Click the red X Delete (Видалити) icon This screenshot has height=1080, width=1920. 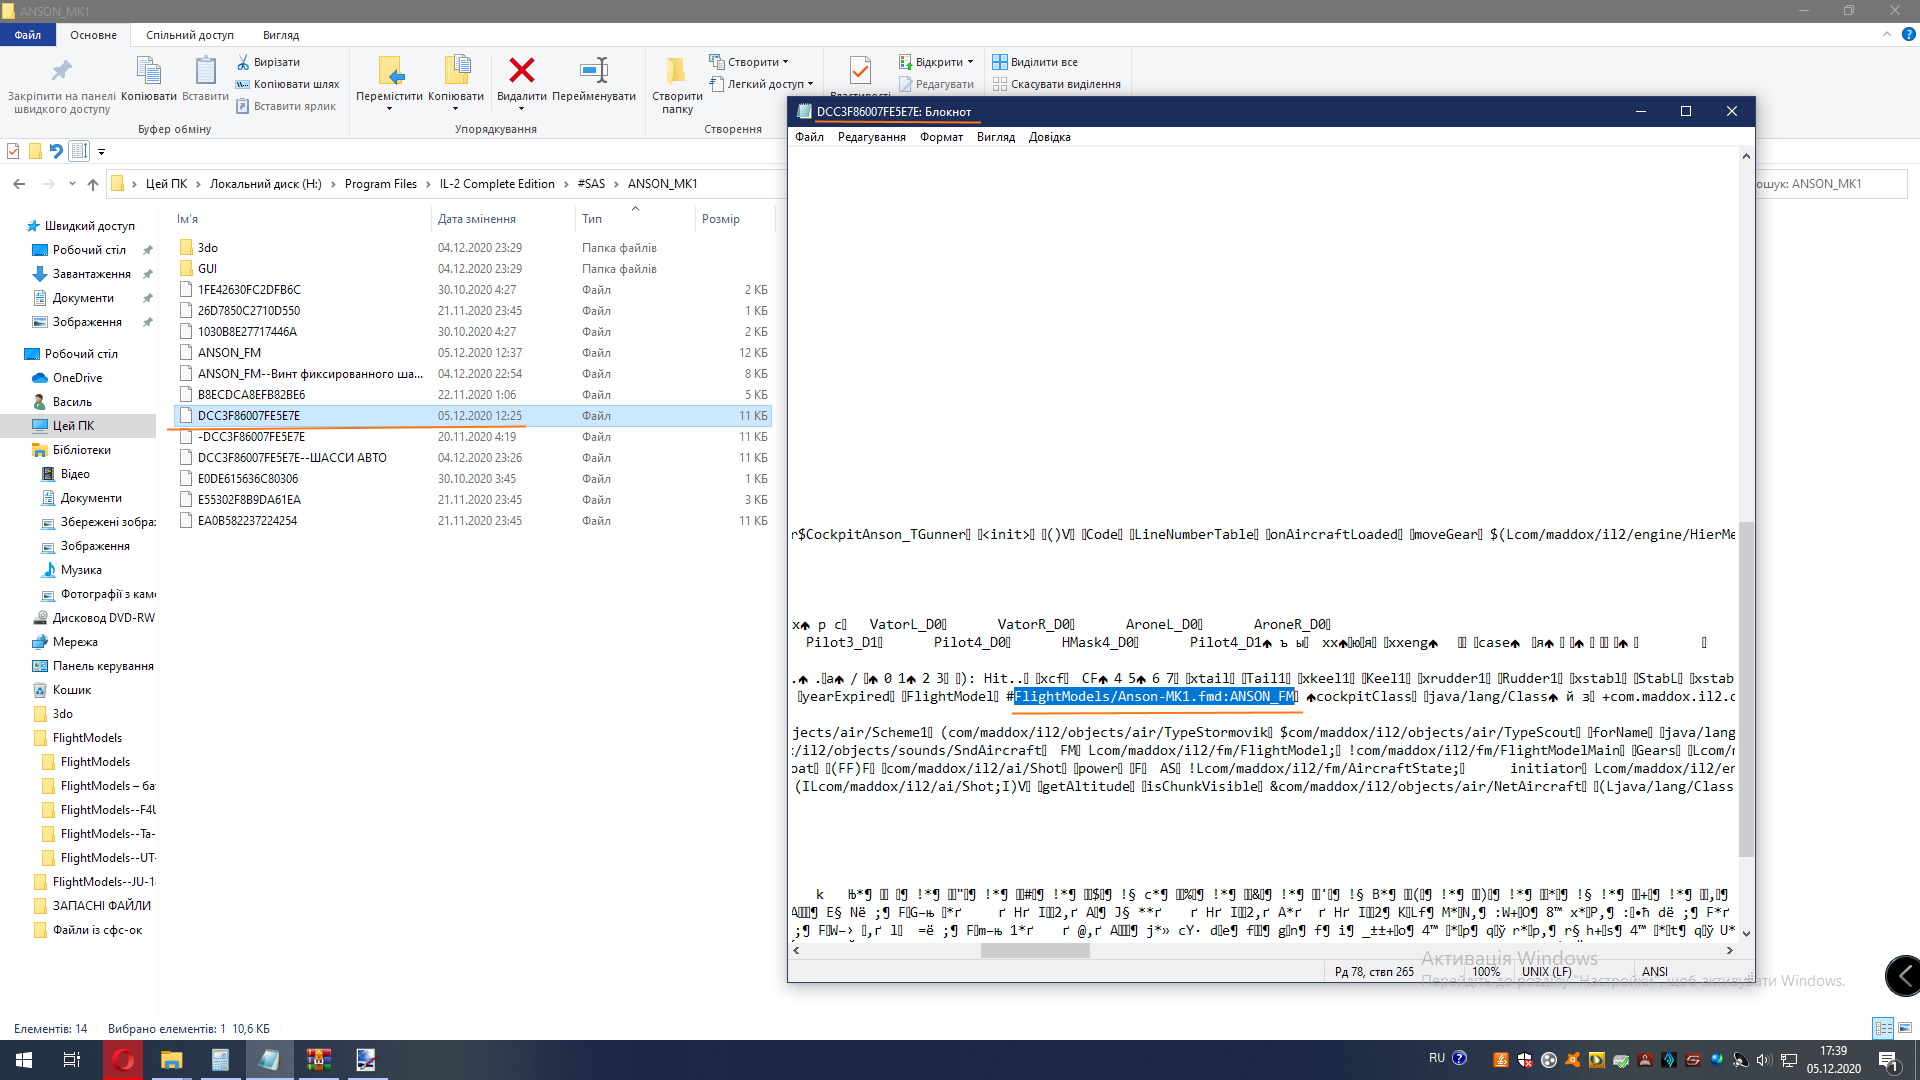click(x=521, y=70)
